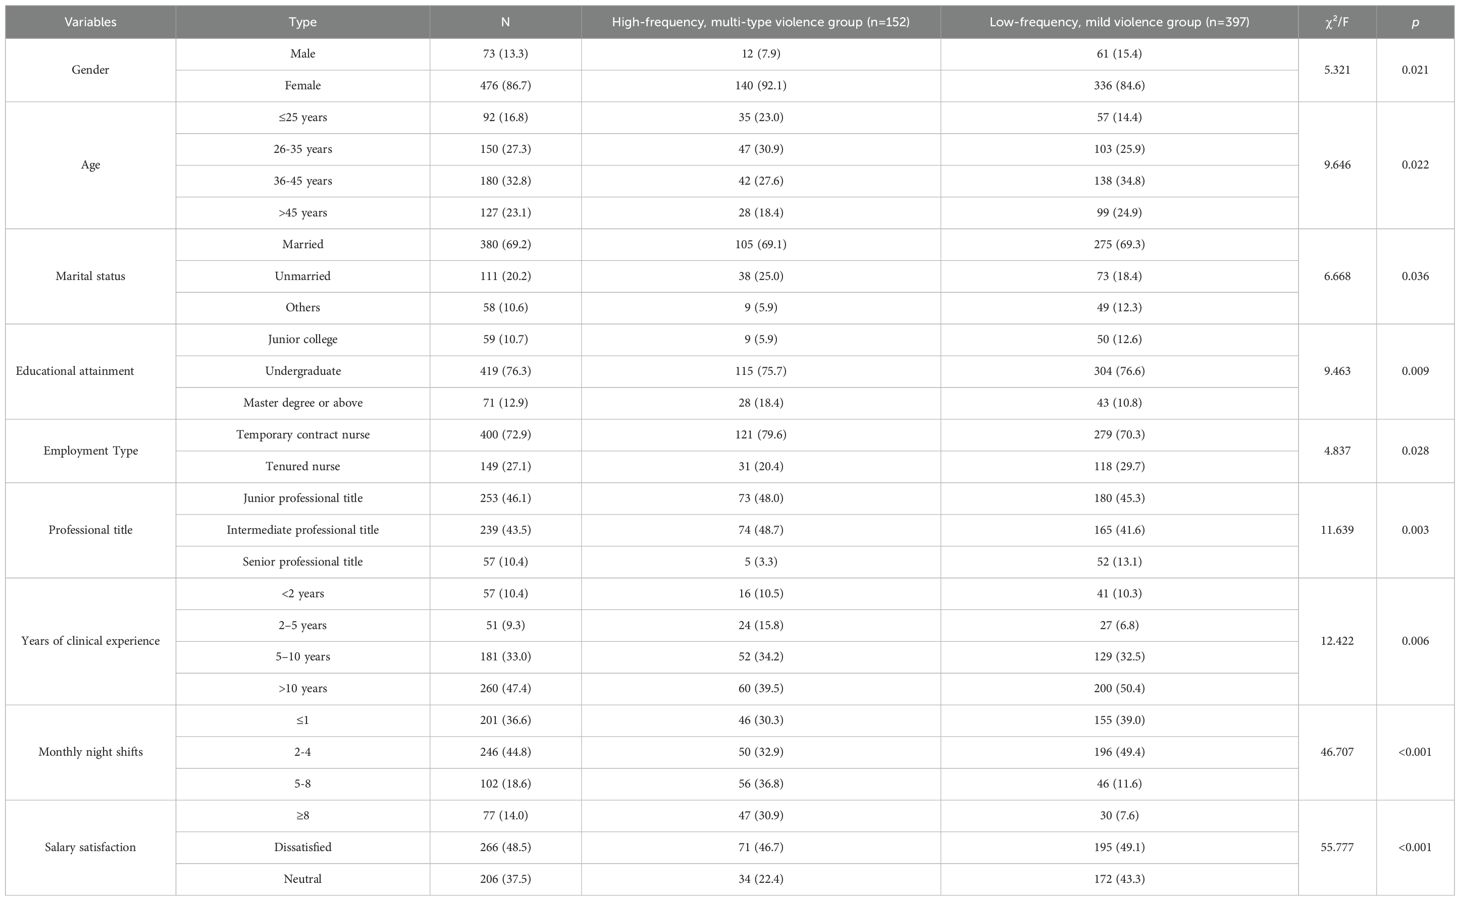The width and height of the screenshot is (1460, 901).
Task: Click the High-frequency, multi-type violence group header
Action: tap(760, 22)
